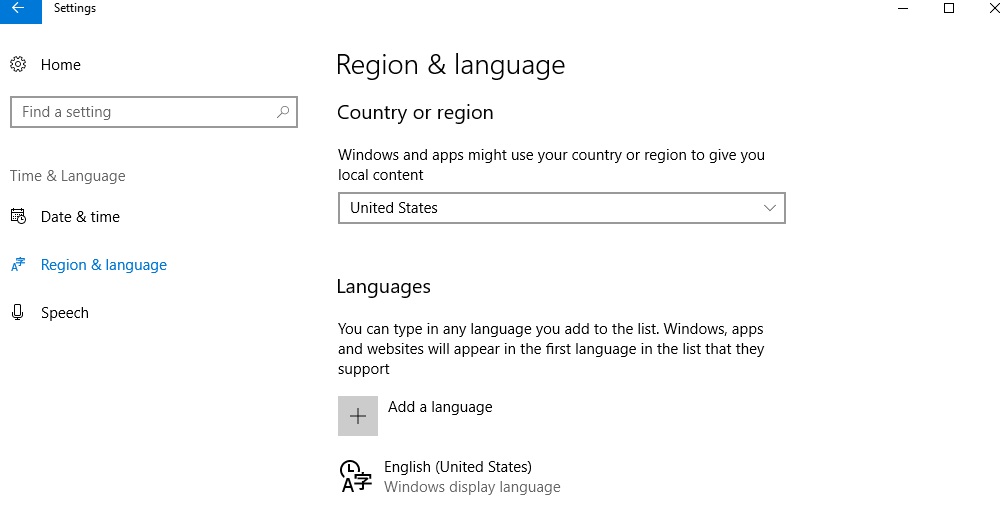
Task: Click the Add a language label
Action: pos(440,407)
